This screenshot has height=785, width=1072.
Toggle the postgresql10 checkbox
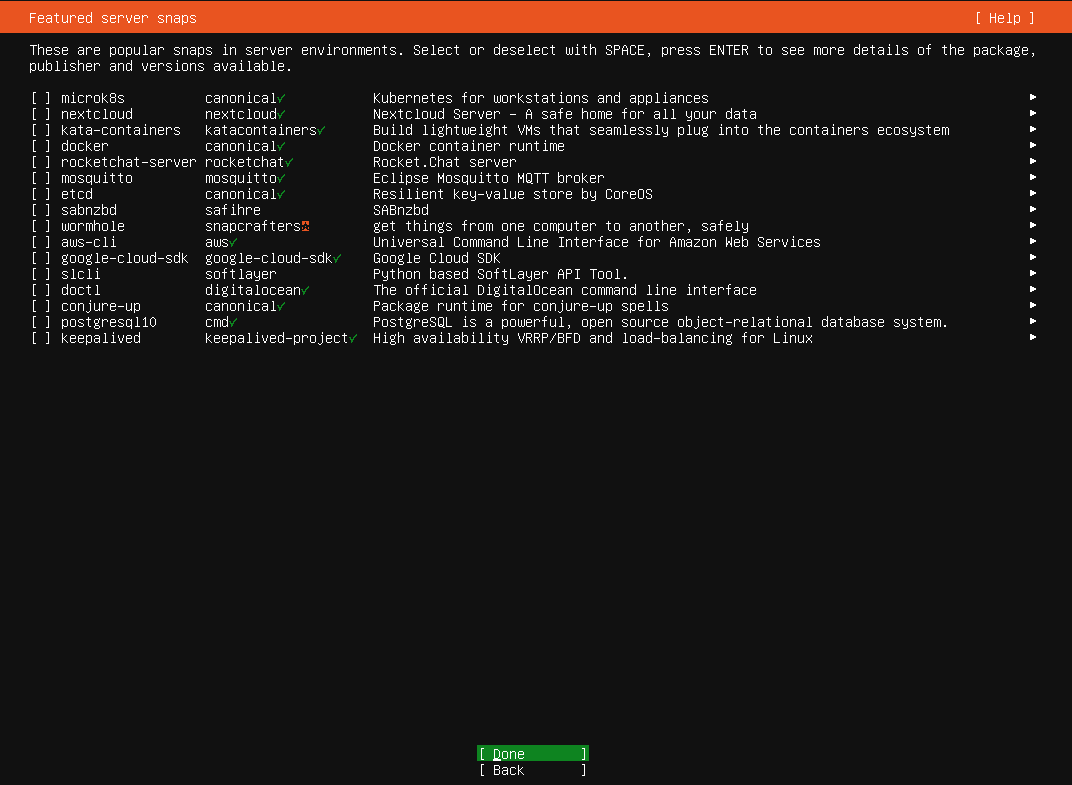40,322
